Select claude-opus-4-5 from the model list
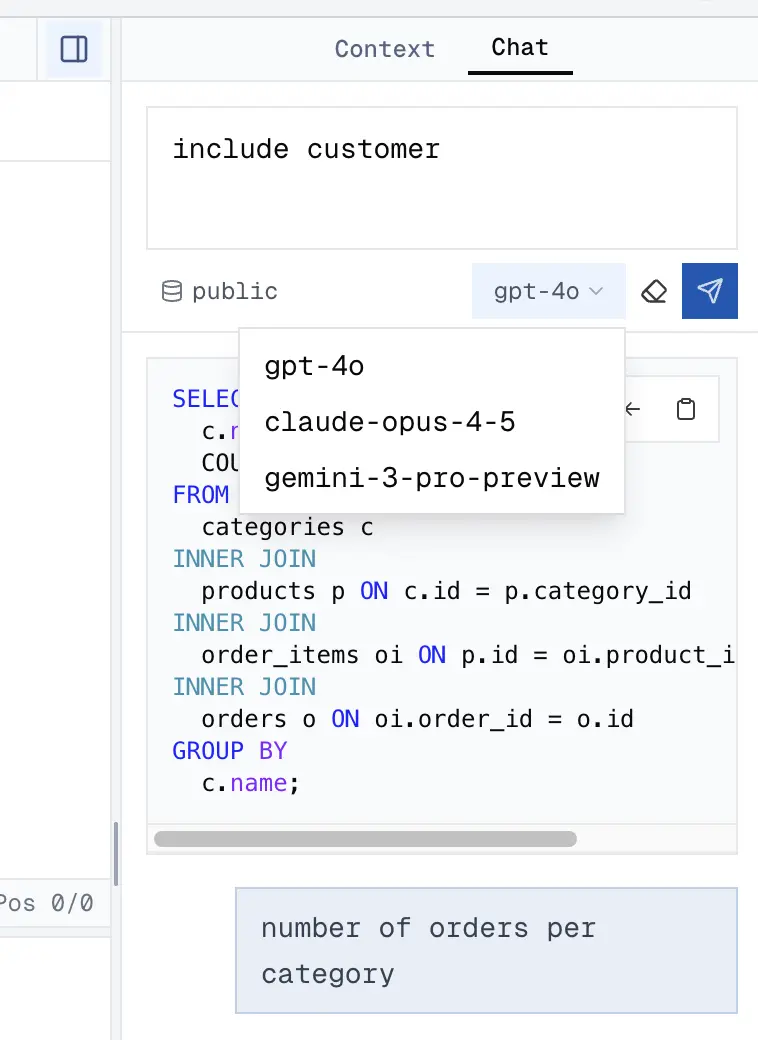This screenshot has height=1040, width=758. [x=389, y=422]
